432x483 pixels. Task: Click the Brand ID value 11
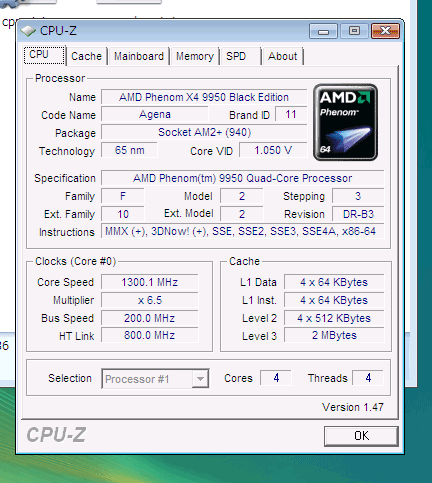(x=291, y=115)
